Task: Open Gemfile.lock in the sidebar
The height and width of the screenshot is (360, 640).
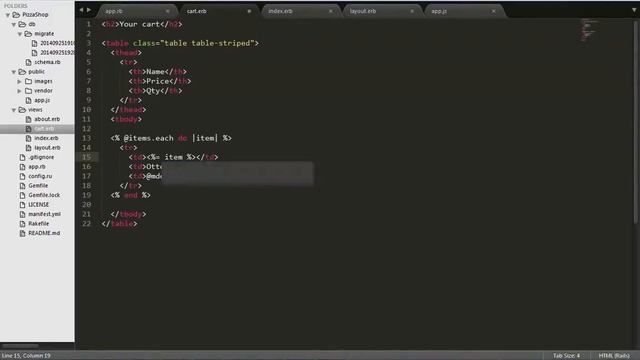Action: tap(44, 195)
